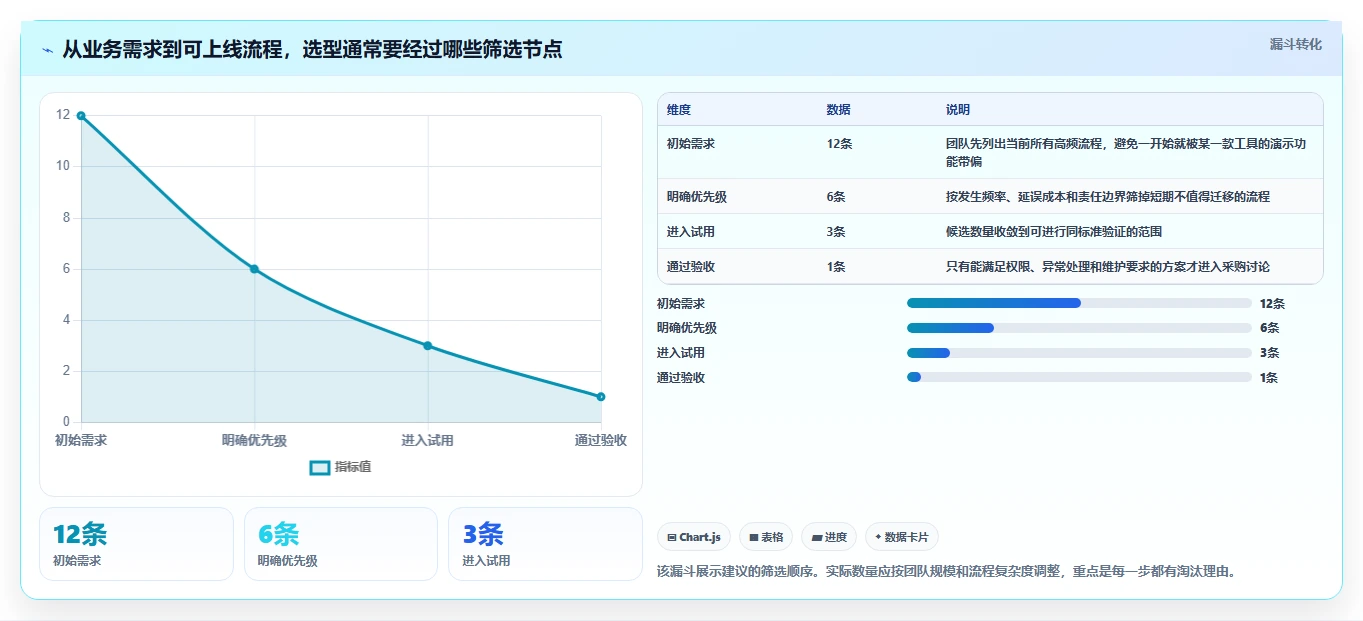The height and width of the screenshot is (621, 1363).
Task: Click the 明确优先级 x-axis label
Action: 254,440
